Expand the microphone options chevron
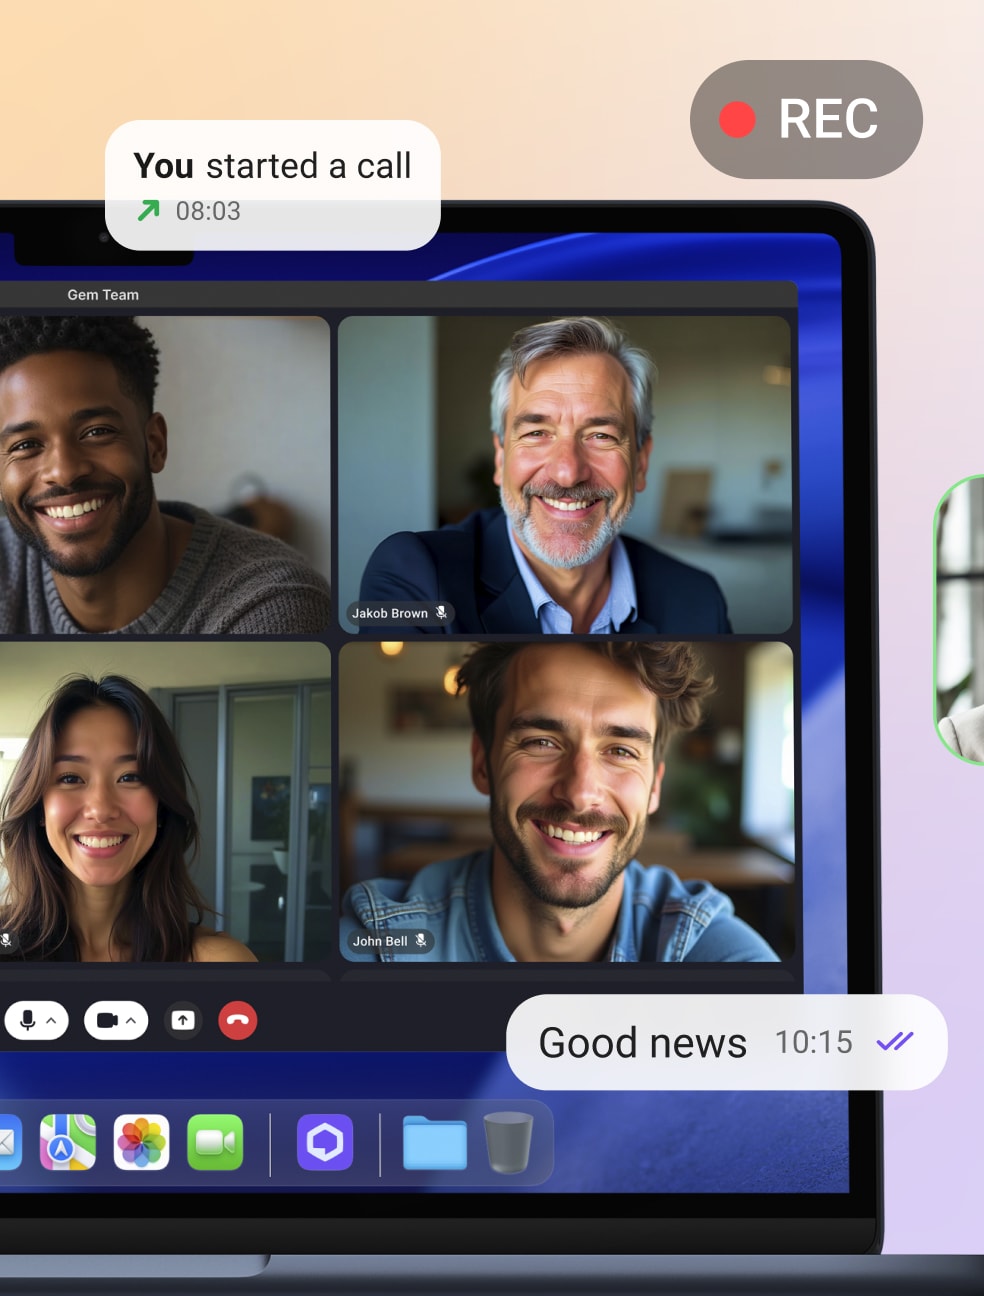This screenshot has width=984, height=1296. [x=51, y=1021]
